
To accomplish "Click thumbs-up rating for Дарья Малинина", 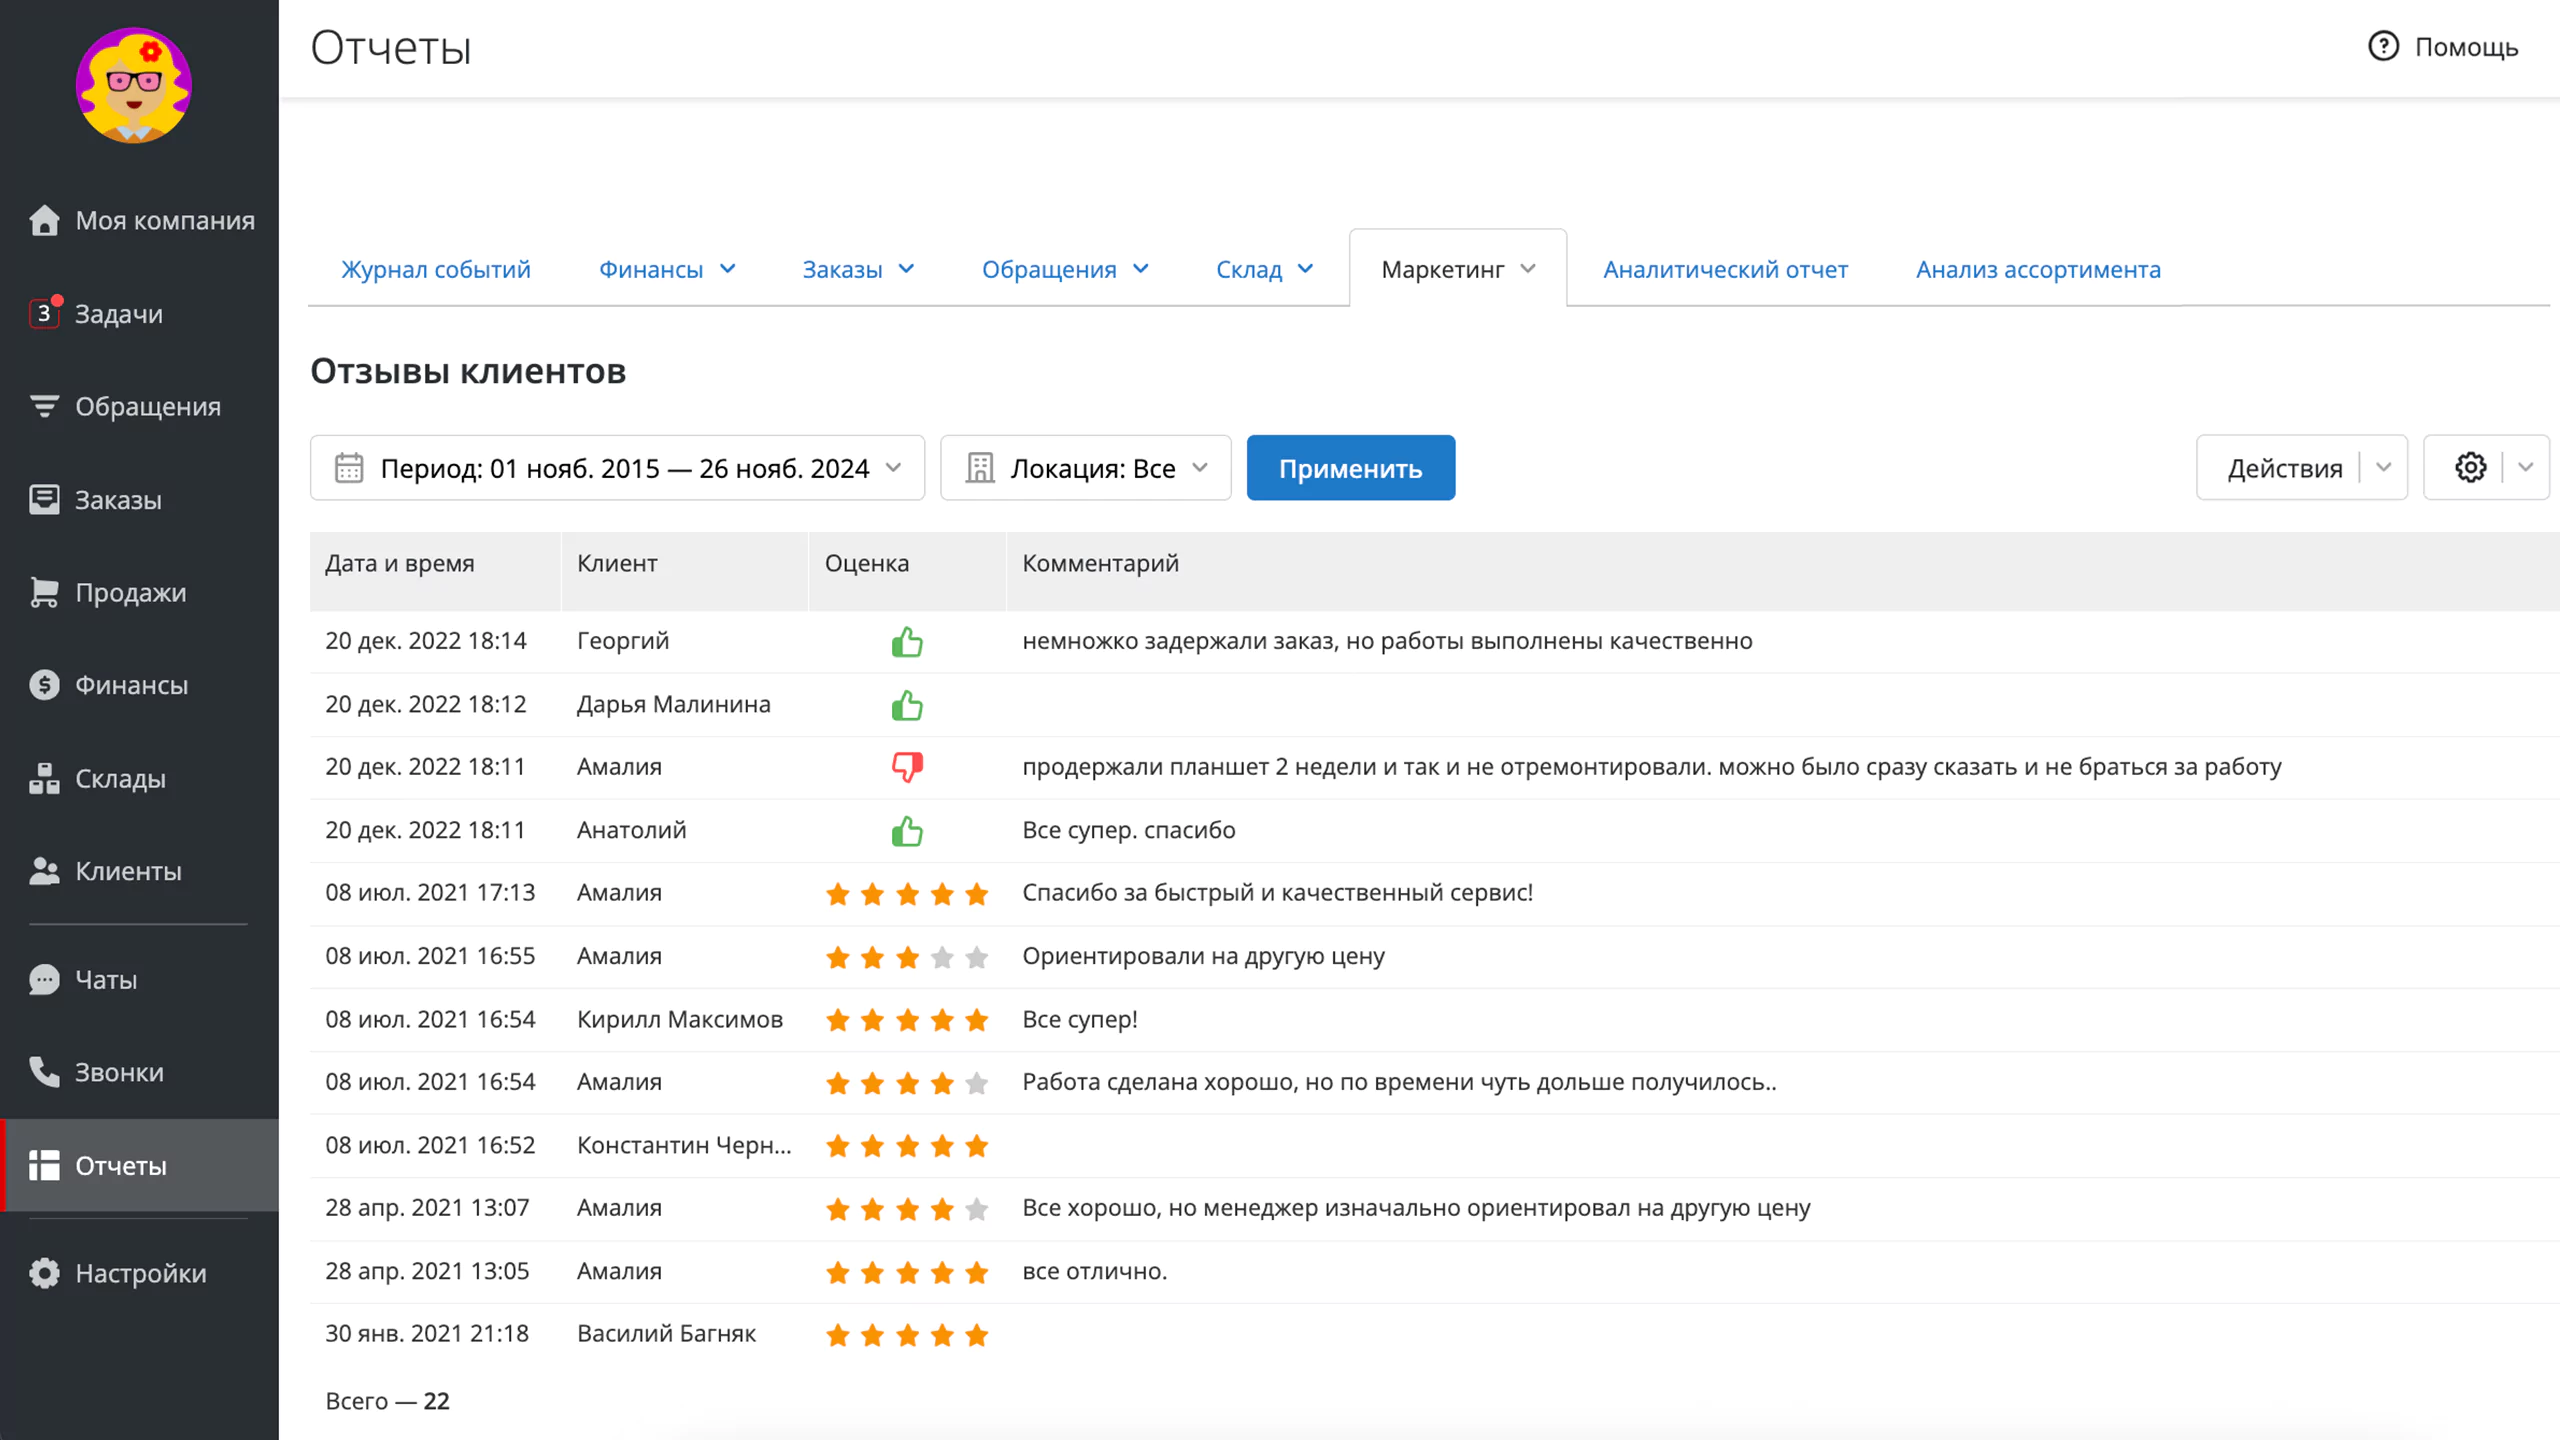I will [x=907, y=705].
